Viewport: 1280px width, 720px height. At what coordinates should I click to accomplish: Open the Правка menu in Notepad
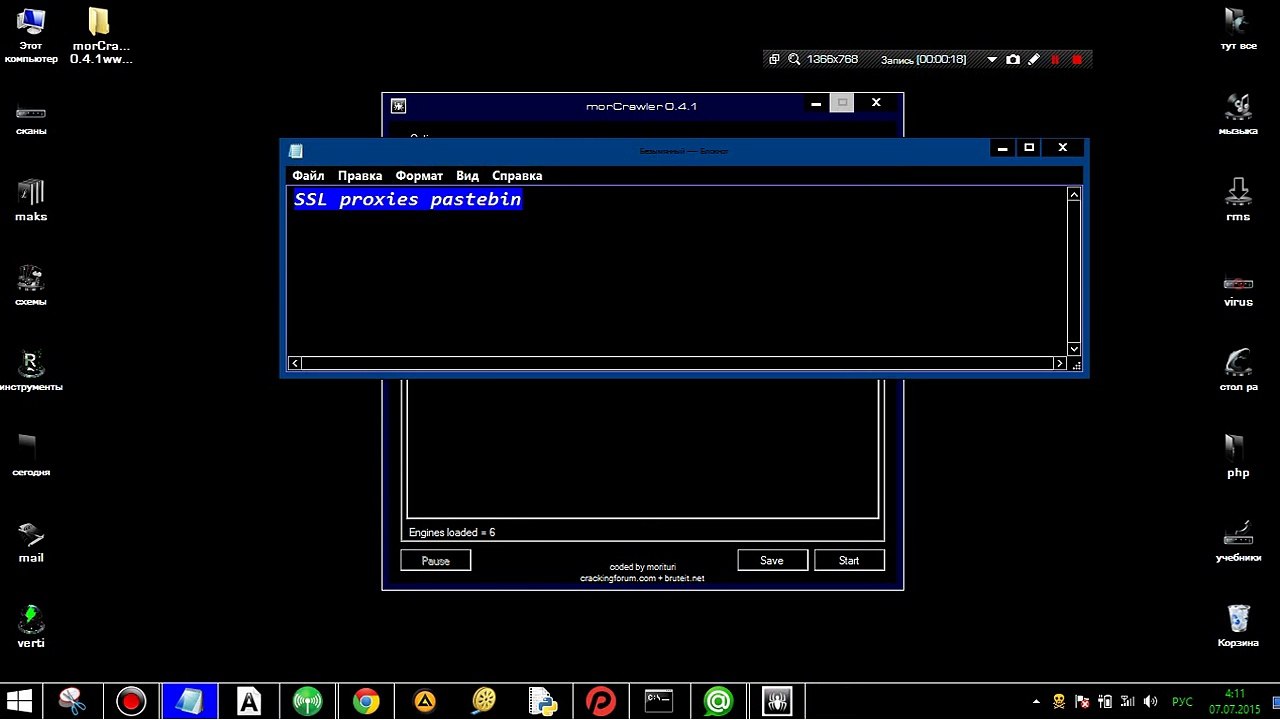[x=360, y=176]
